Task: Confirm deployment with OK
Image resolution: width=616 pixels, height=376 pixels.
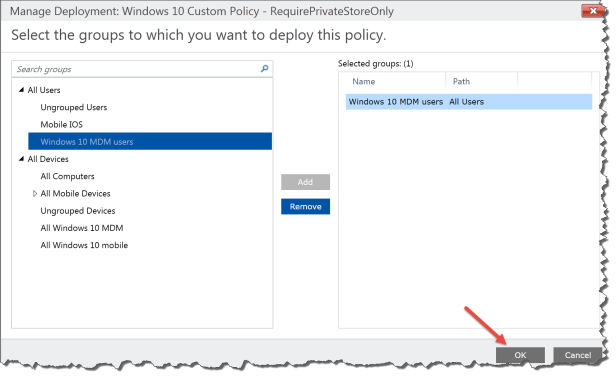Action: 520,355
